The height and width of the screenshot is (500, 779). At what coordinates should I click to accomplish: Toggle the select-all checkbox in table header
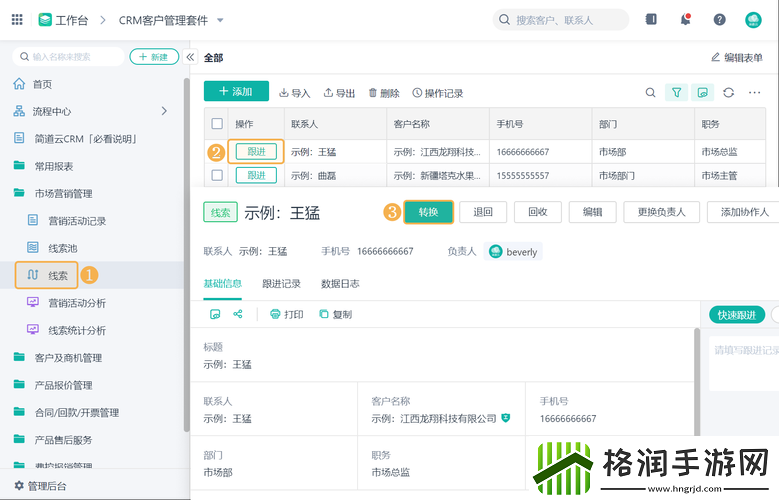217,123
